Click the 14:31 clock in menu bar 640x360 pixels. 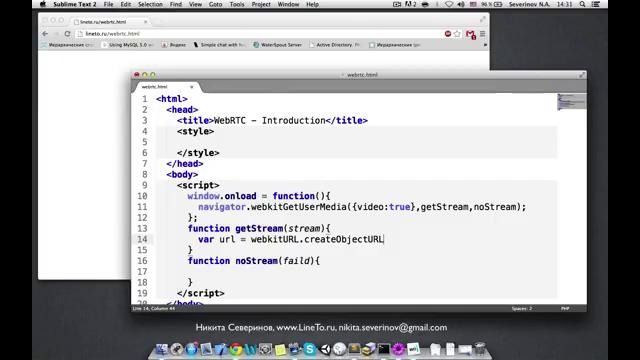[564, 4]
